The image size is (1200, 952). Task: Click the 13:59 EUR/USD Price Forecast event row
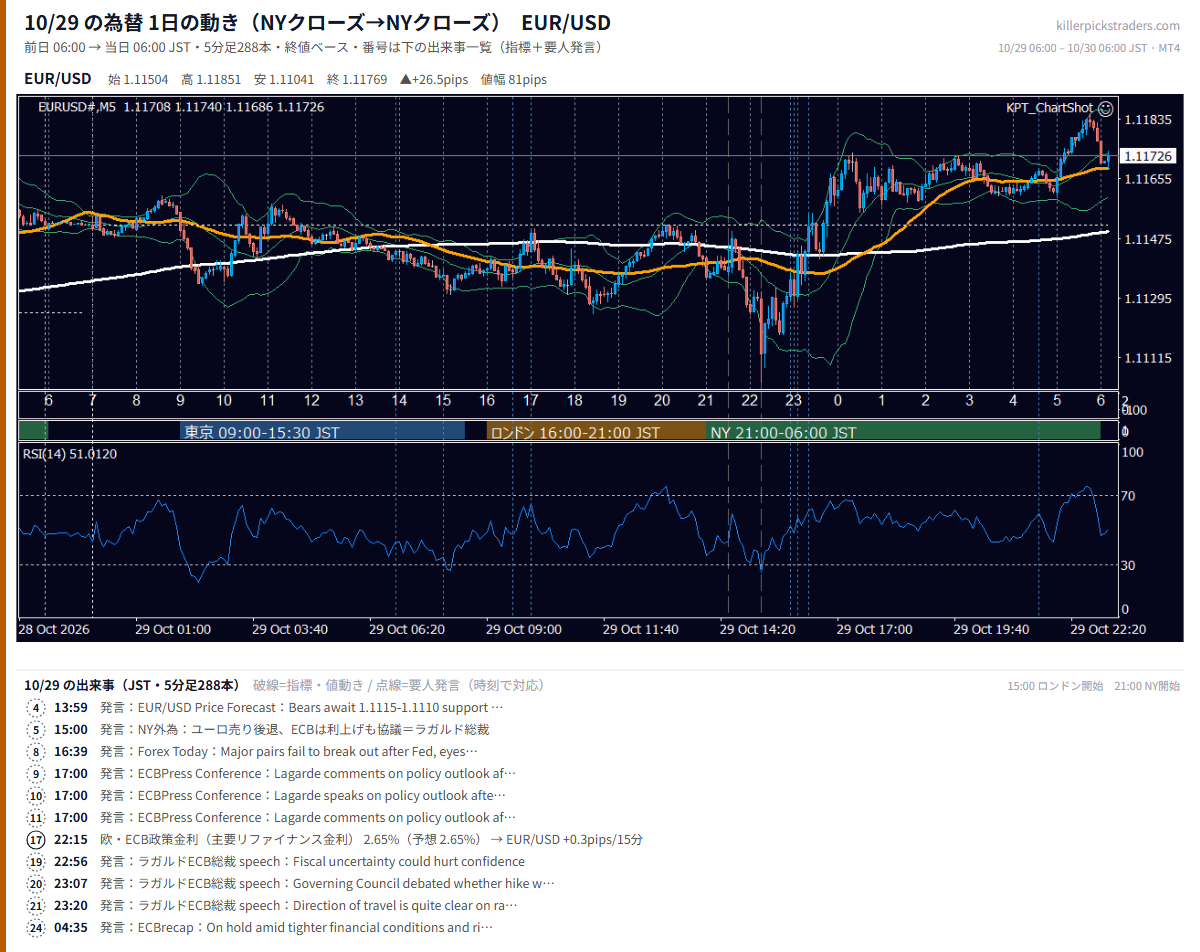click(265, 707)
